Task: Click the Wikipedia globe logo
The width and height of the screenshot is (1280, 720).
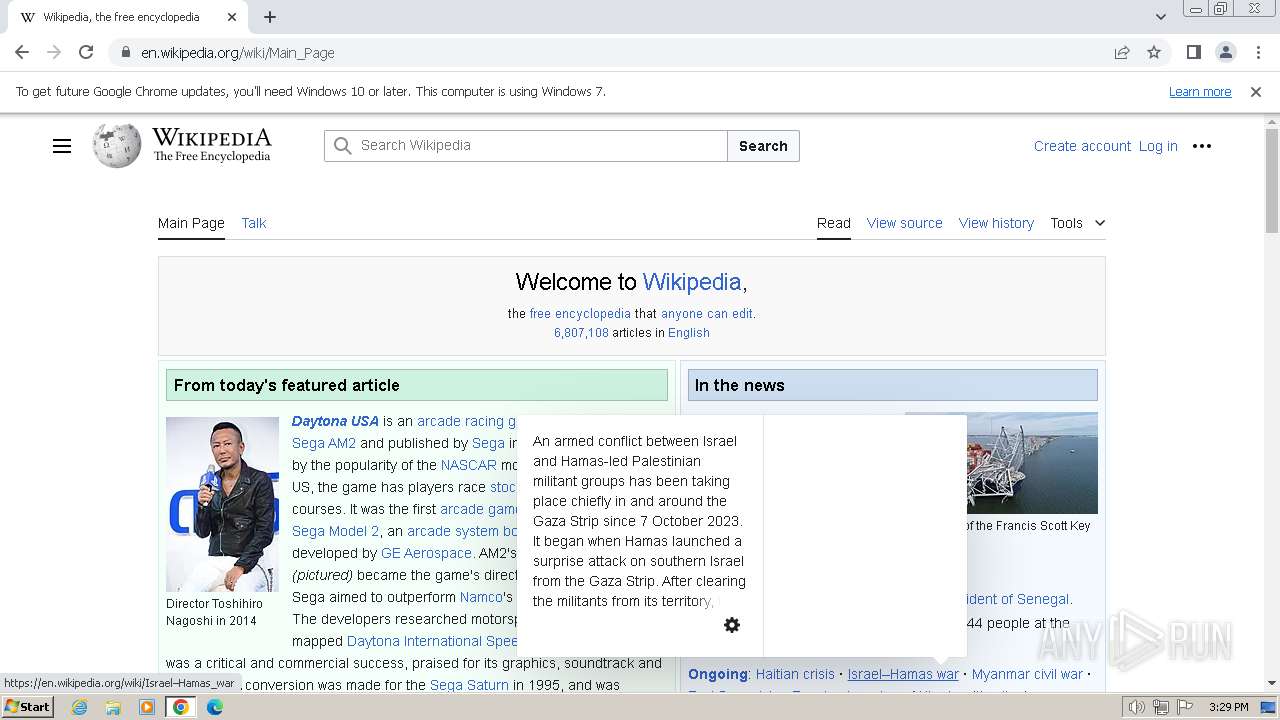Action: point(117,146)
